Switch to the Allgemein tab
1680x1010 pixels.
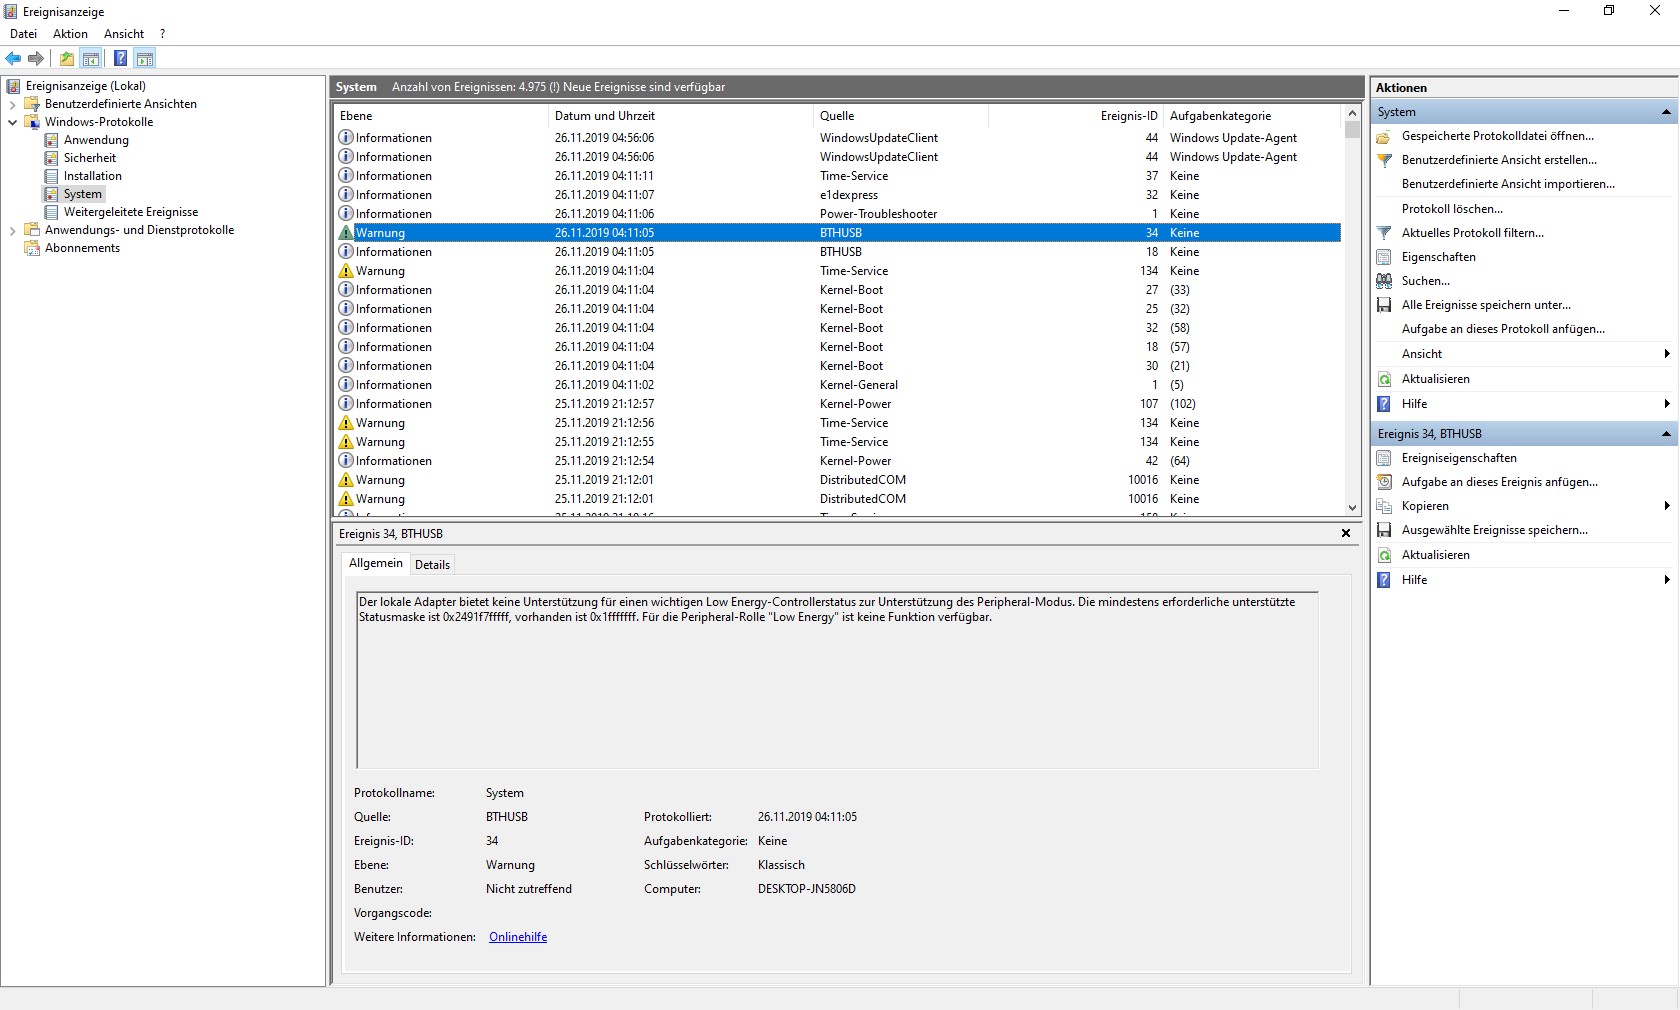pos(376,564)
